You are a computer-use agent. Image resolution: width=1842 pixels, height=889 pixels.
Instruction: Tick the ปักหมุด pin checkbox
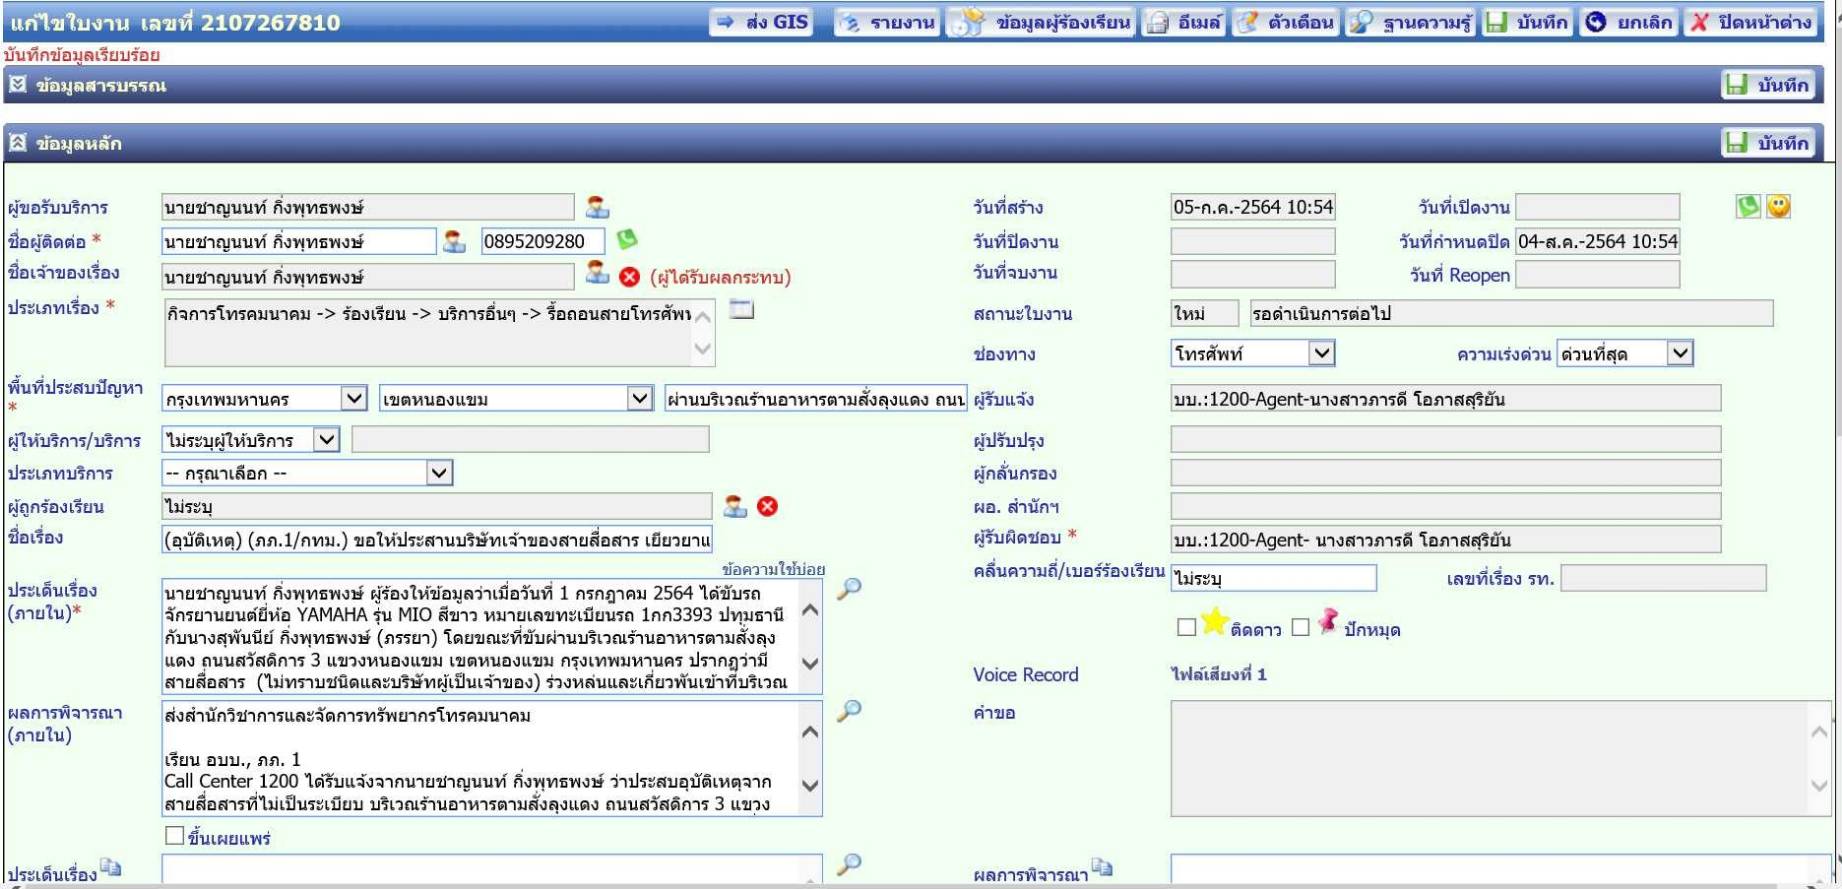click(x=1300, y=627)
